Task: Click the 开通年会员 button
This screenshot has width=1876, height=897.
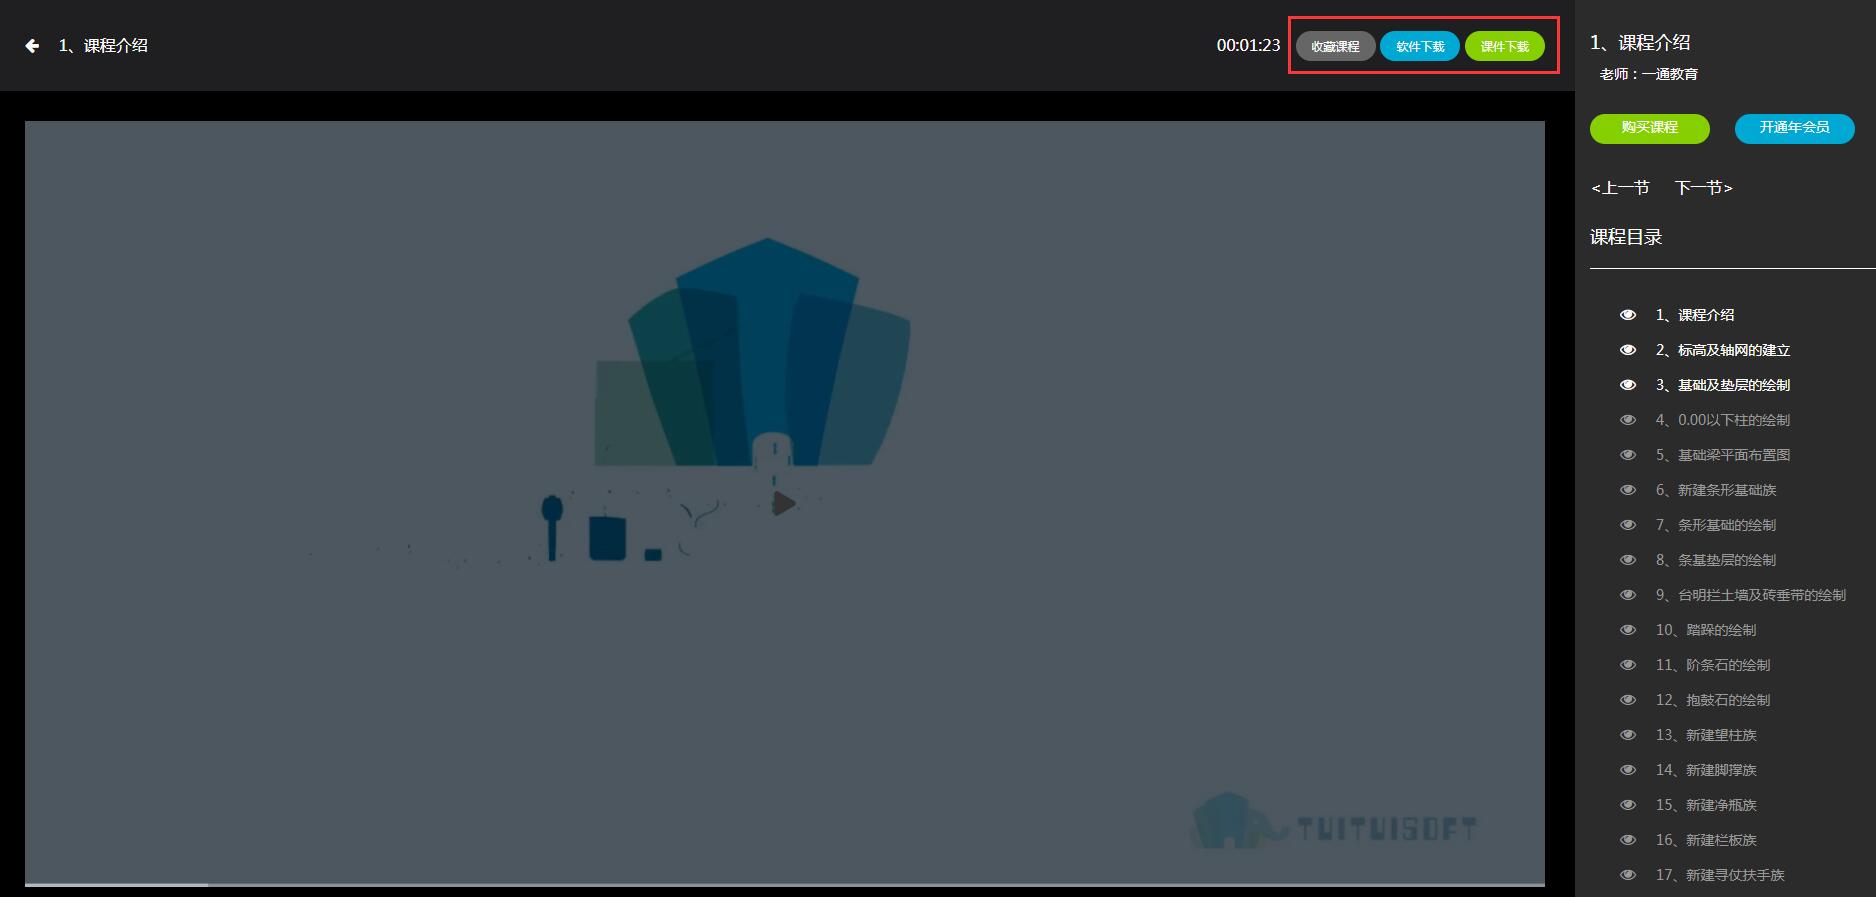Action: pyautogui.click(x=1794, y=128)
